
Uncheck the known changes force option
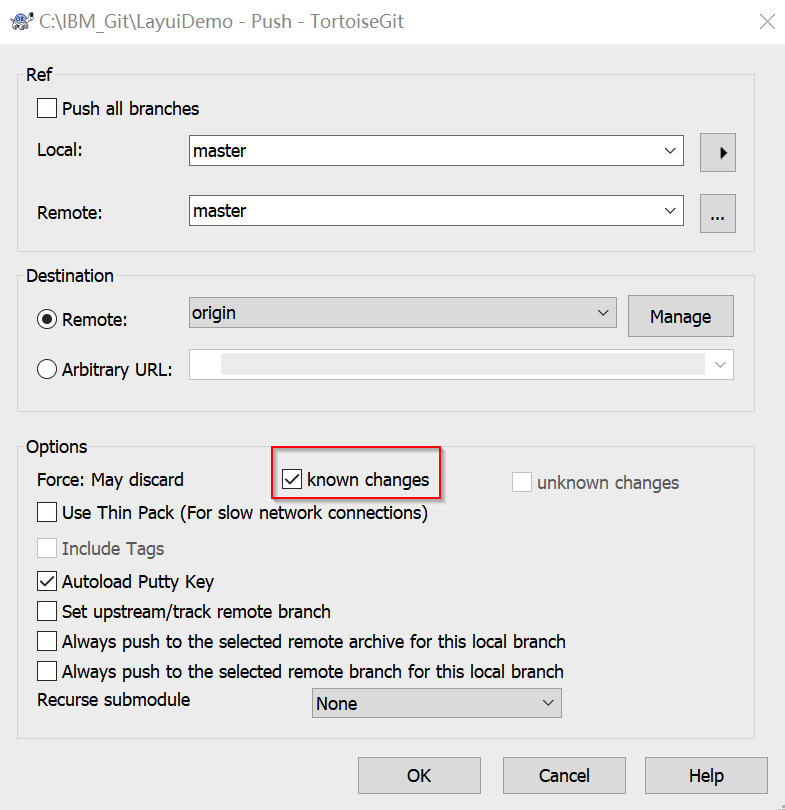292,480
